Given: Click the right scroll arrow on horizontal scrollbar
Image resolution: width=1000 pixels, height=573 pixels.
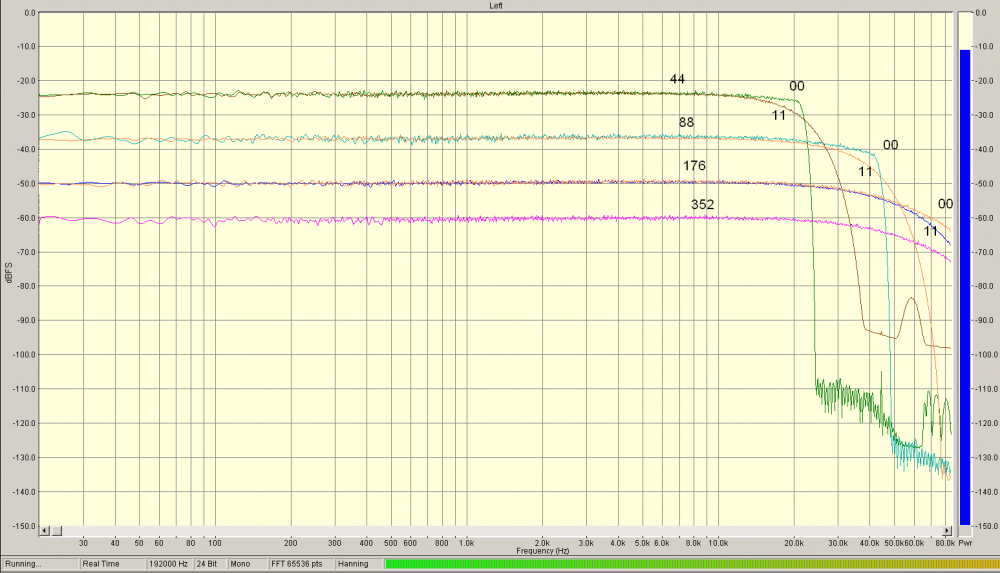Looking at the screenshot, I should tap(948, 531).
